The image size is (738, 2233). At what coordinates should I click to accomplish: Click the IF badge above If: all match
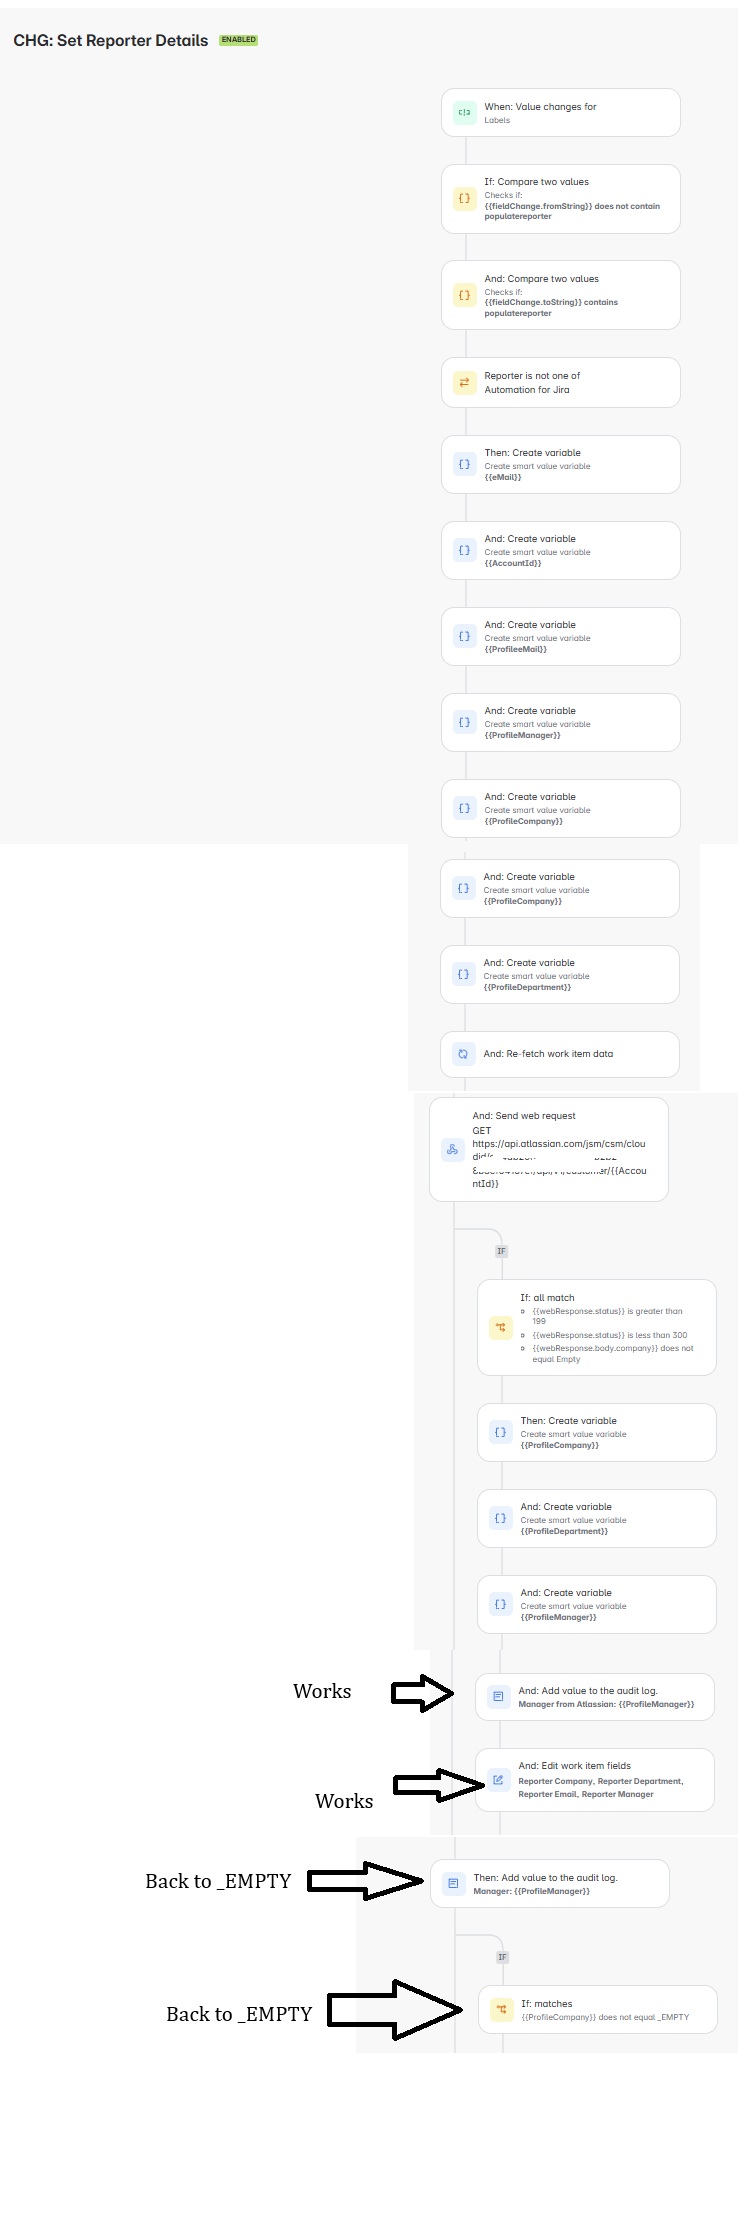pyautogui.click(x=502, y=1251)
